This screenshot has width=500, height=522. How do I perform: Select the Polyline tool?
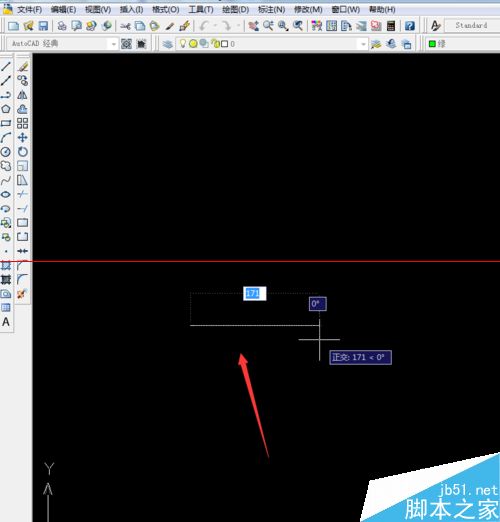(6, 95)
